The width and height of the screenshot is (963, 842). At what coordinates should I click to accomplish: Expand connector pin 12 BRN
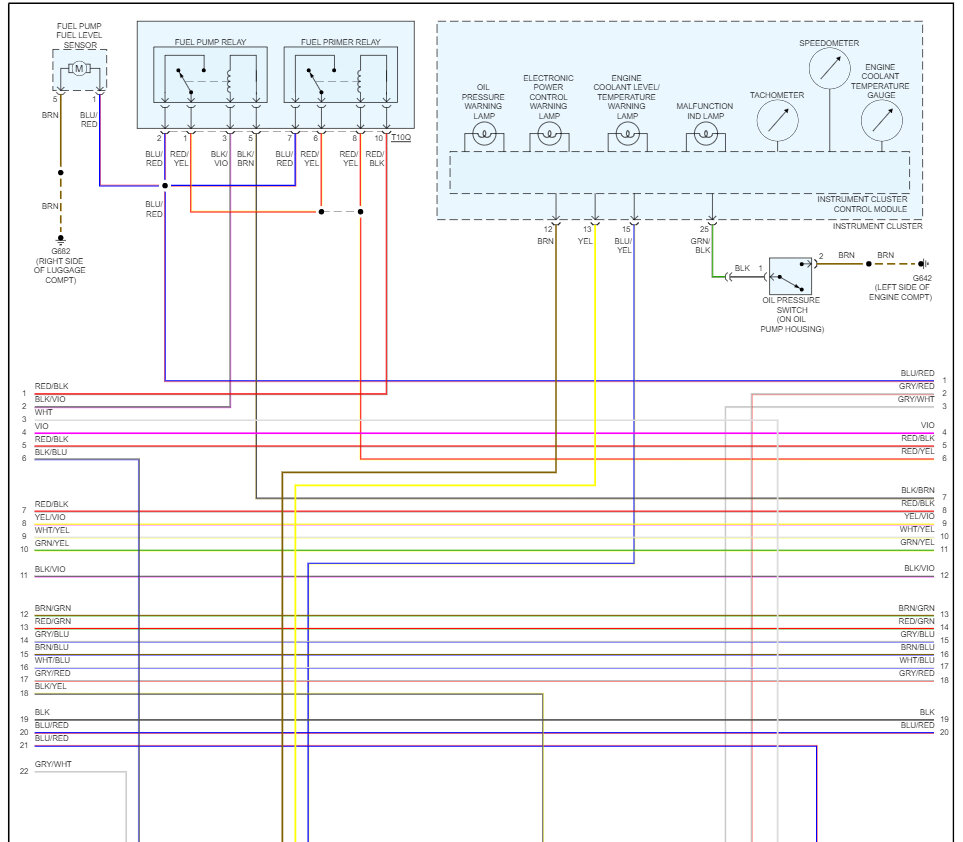point(546,234)
